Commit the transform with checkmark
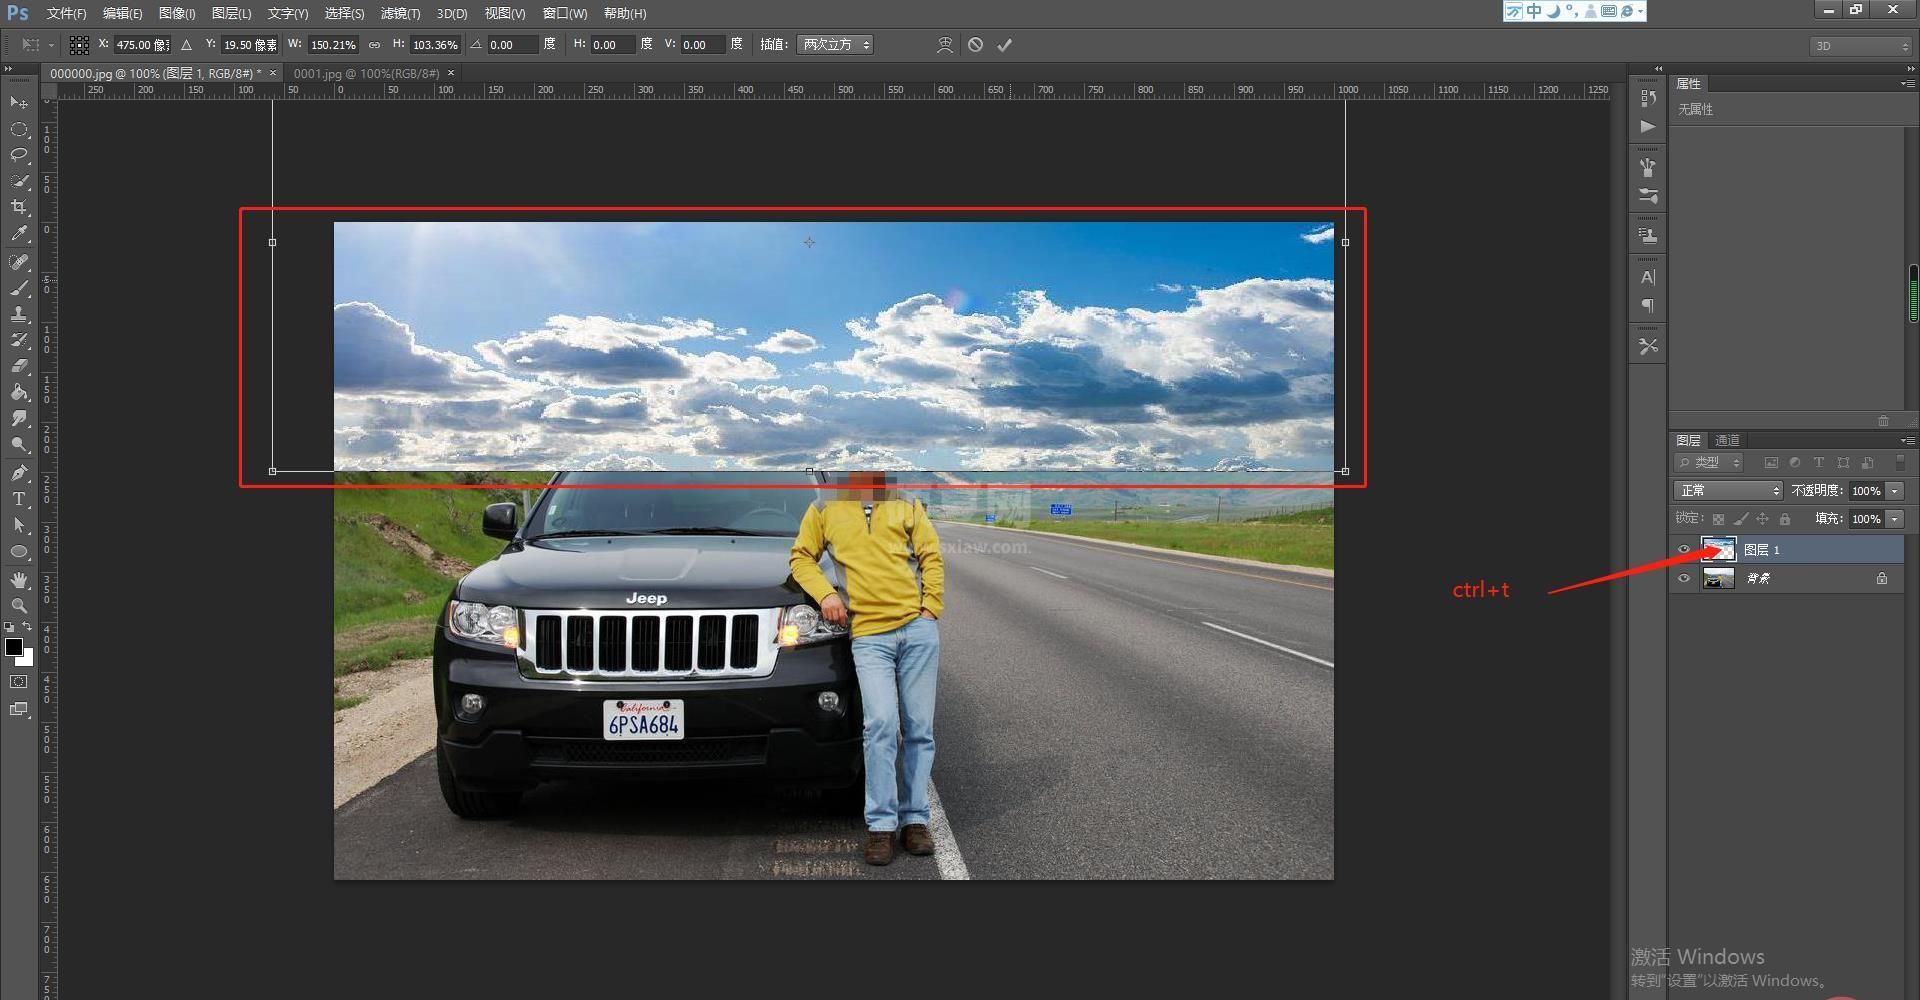 (1004, 45)
